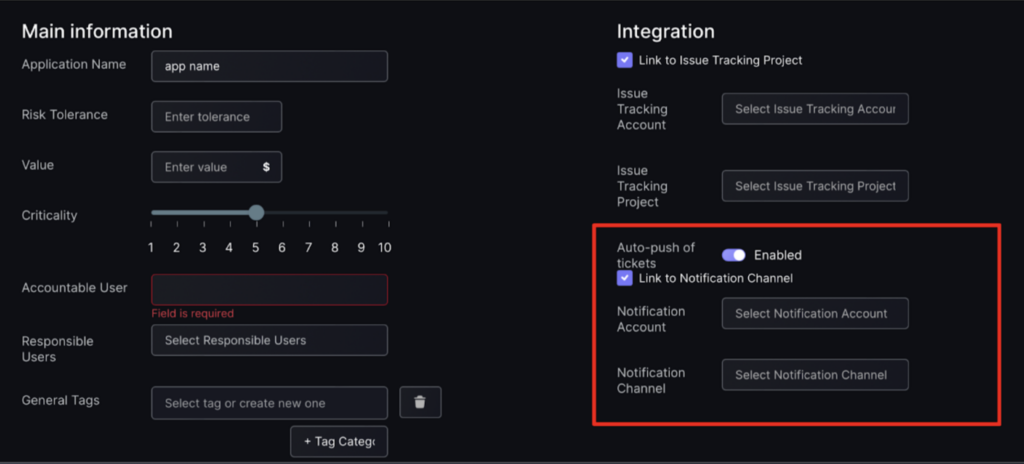Click the Risk Tolerance input field
The height and width of the screenshot is (464, 1024).
tap(216, 117)
